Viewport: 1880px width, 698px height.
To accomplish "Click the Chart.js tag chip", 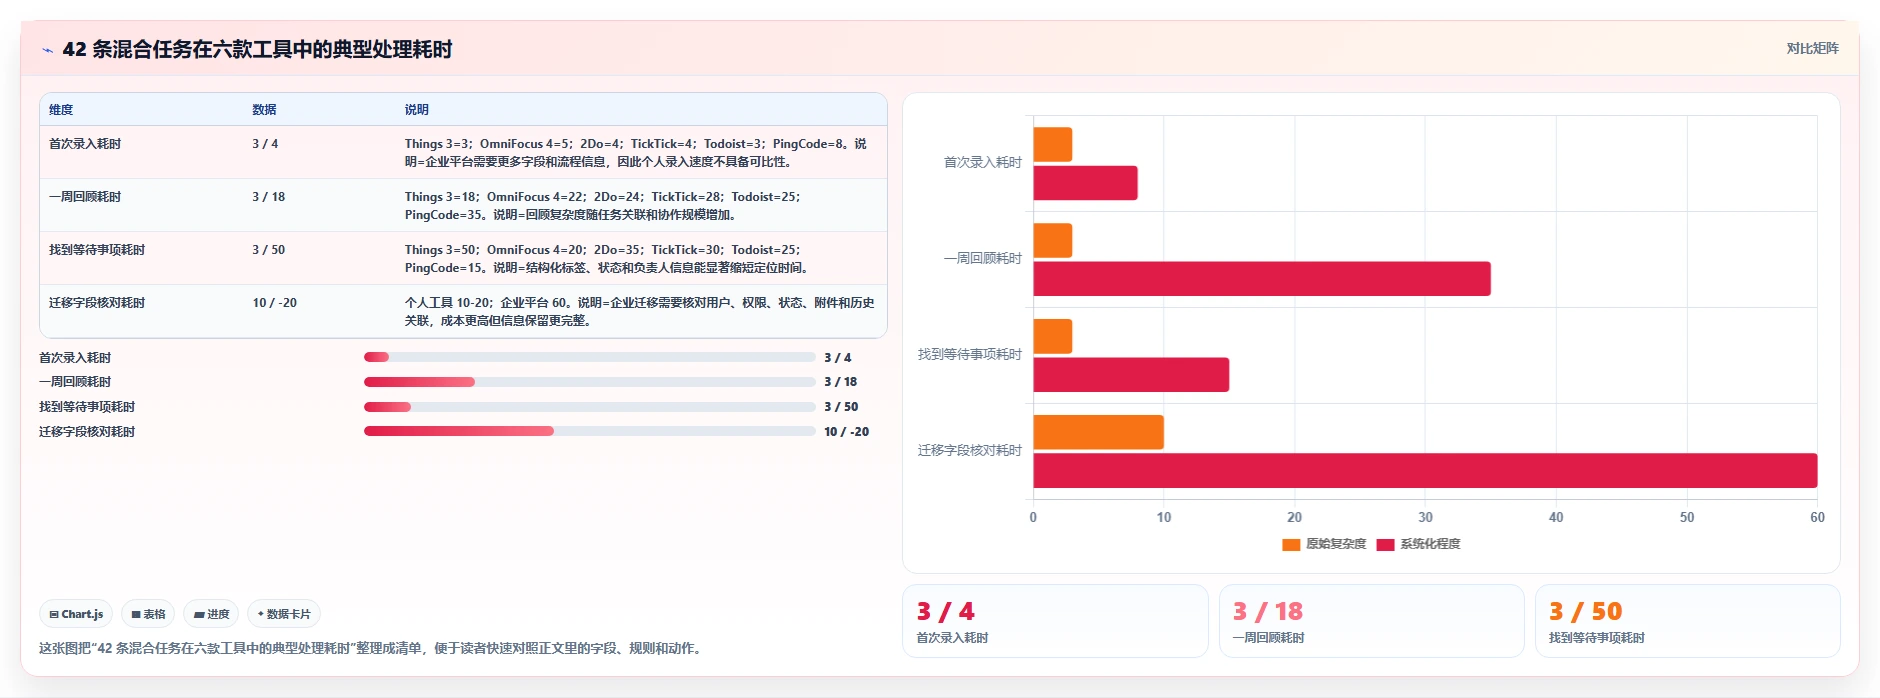I will point(76,614).
